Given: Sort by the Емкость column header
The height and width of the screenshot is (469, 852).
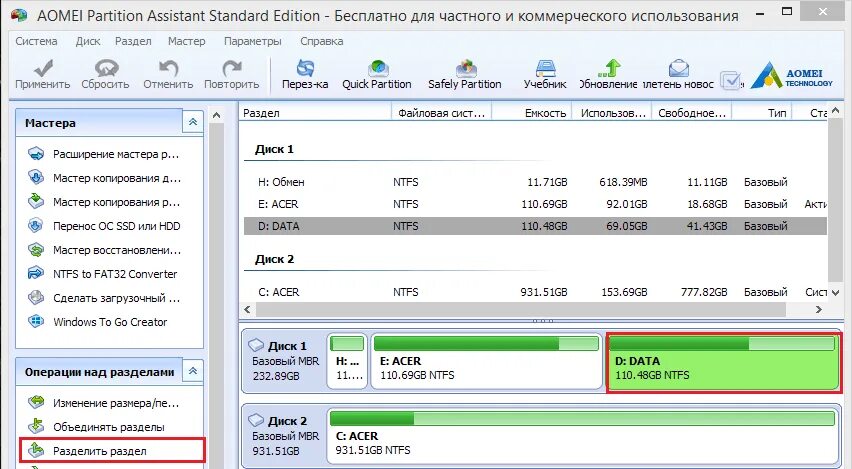Looking at the screenshot, I should click(x=532, y=113).
